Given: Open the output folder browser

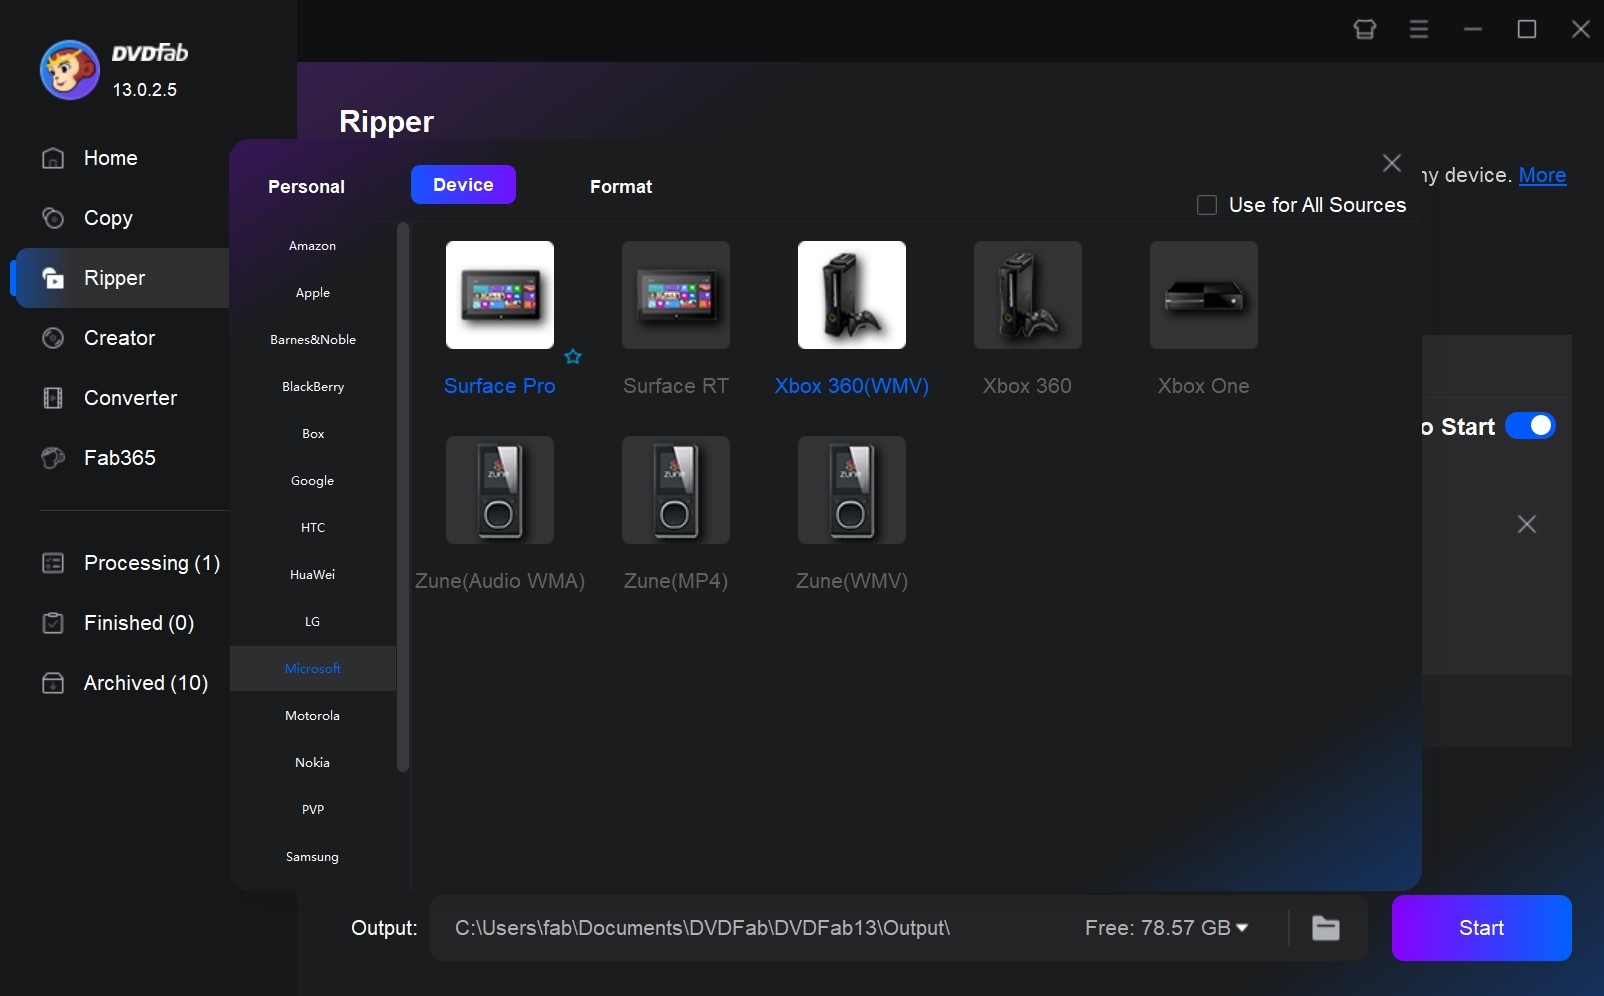Looking at the screenshot, I should point(1325,928).
